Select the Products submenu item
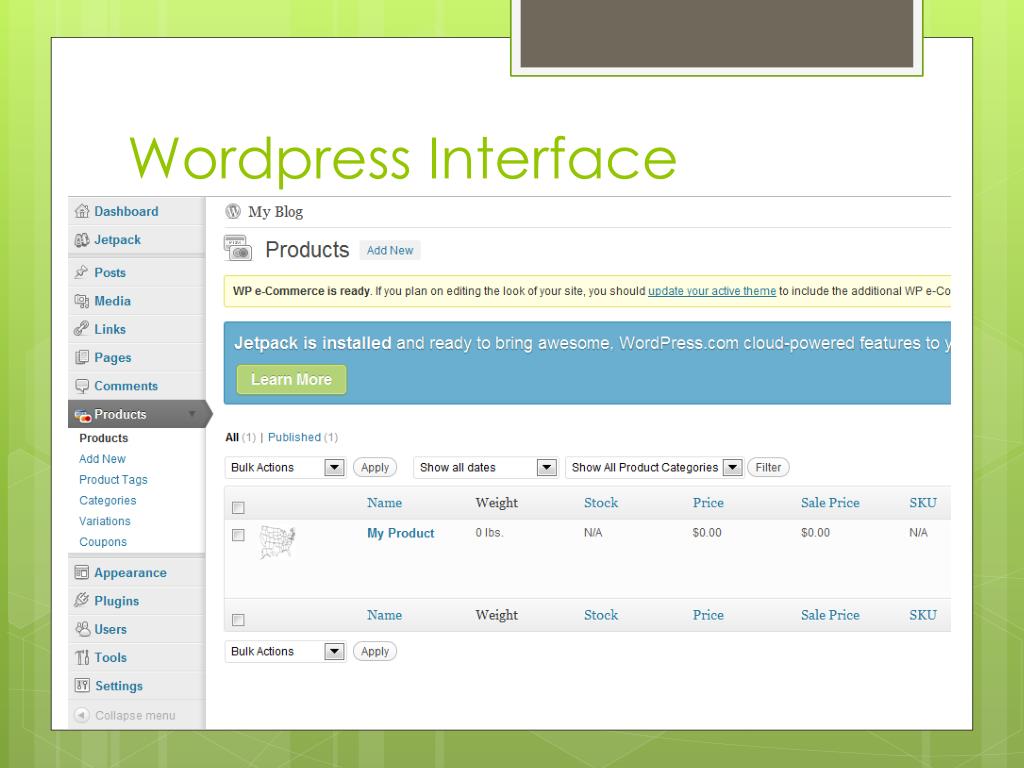 pos(104,438)
